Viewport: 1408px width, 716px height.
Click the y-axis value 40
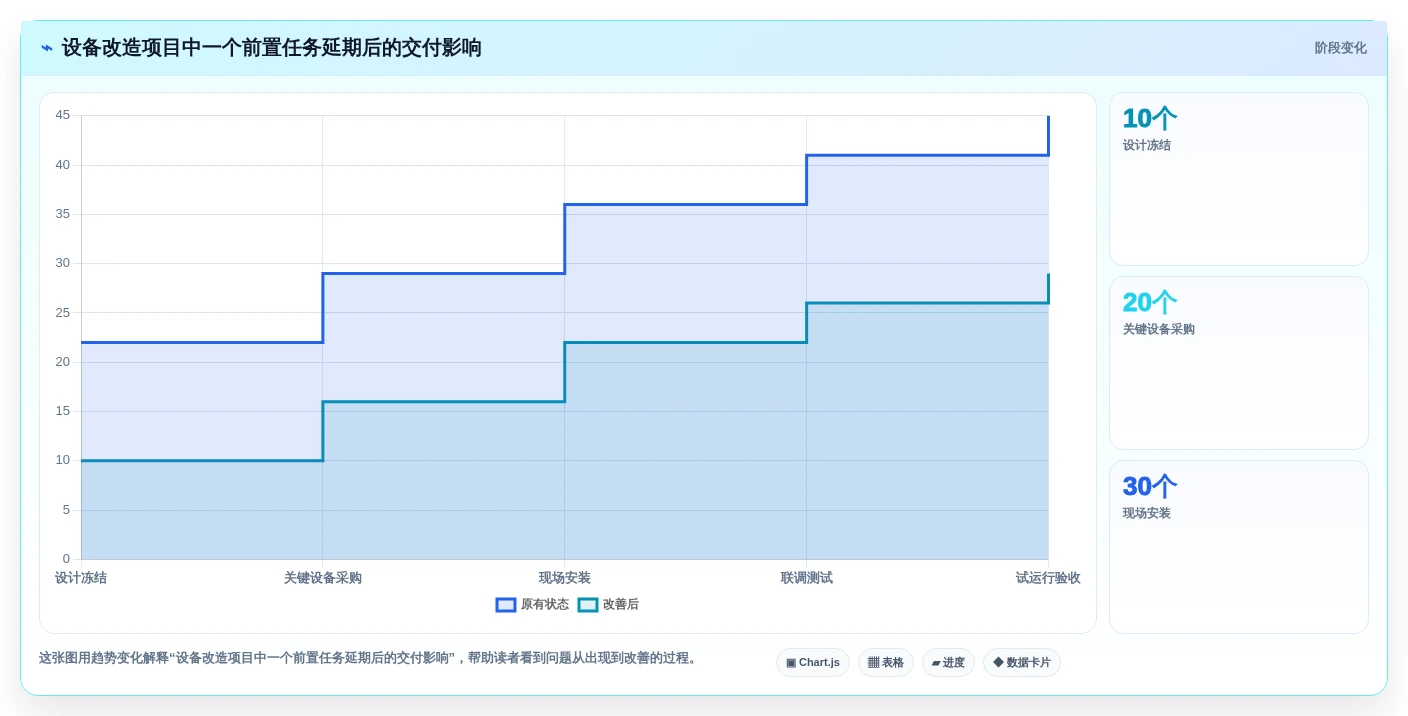click(x=63, y=165)
